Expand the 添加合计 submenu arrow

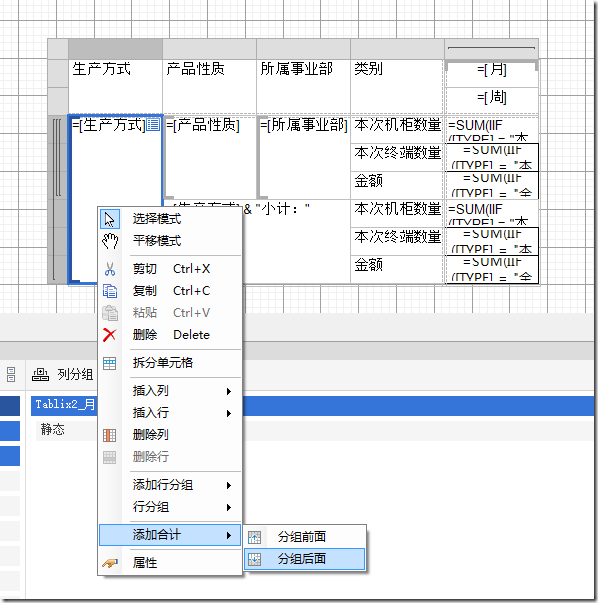pyautogui.click(x=229, y=535)
